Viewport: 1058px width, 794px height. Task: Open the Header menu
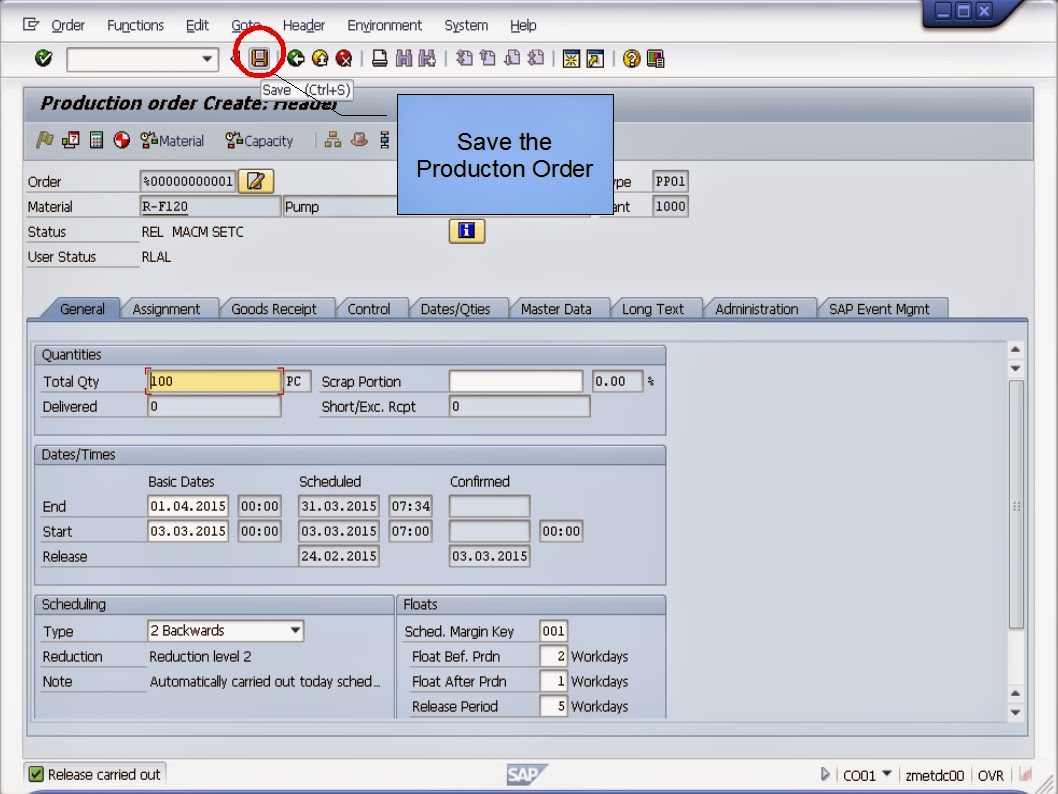[x=304, y=26]
